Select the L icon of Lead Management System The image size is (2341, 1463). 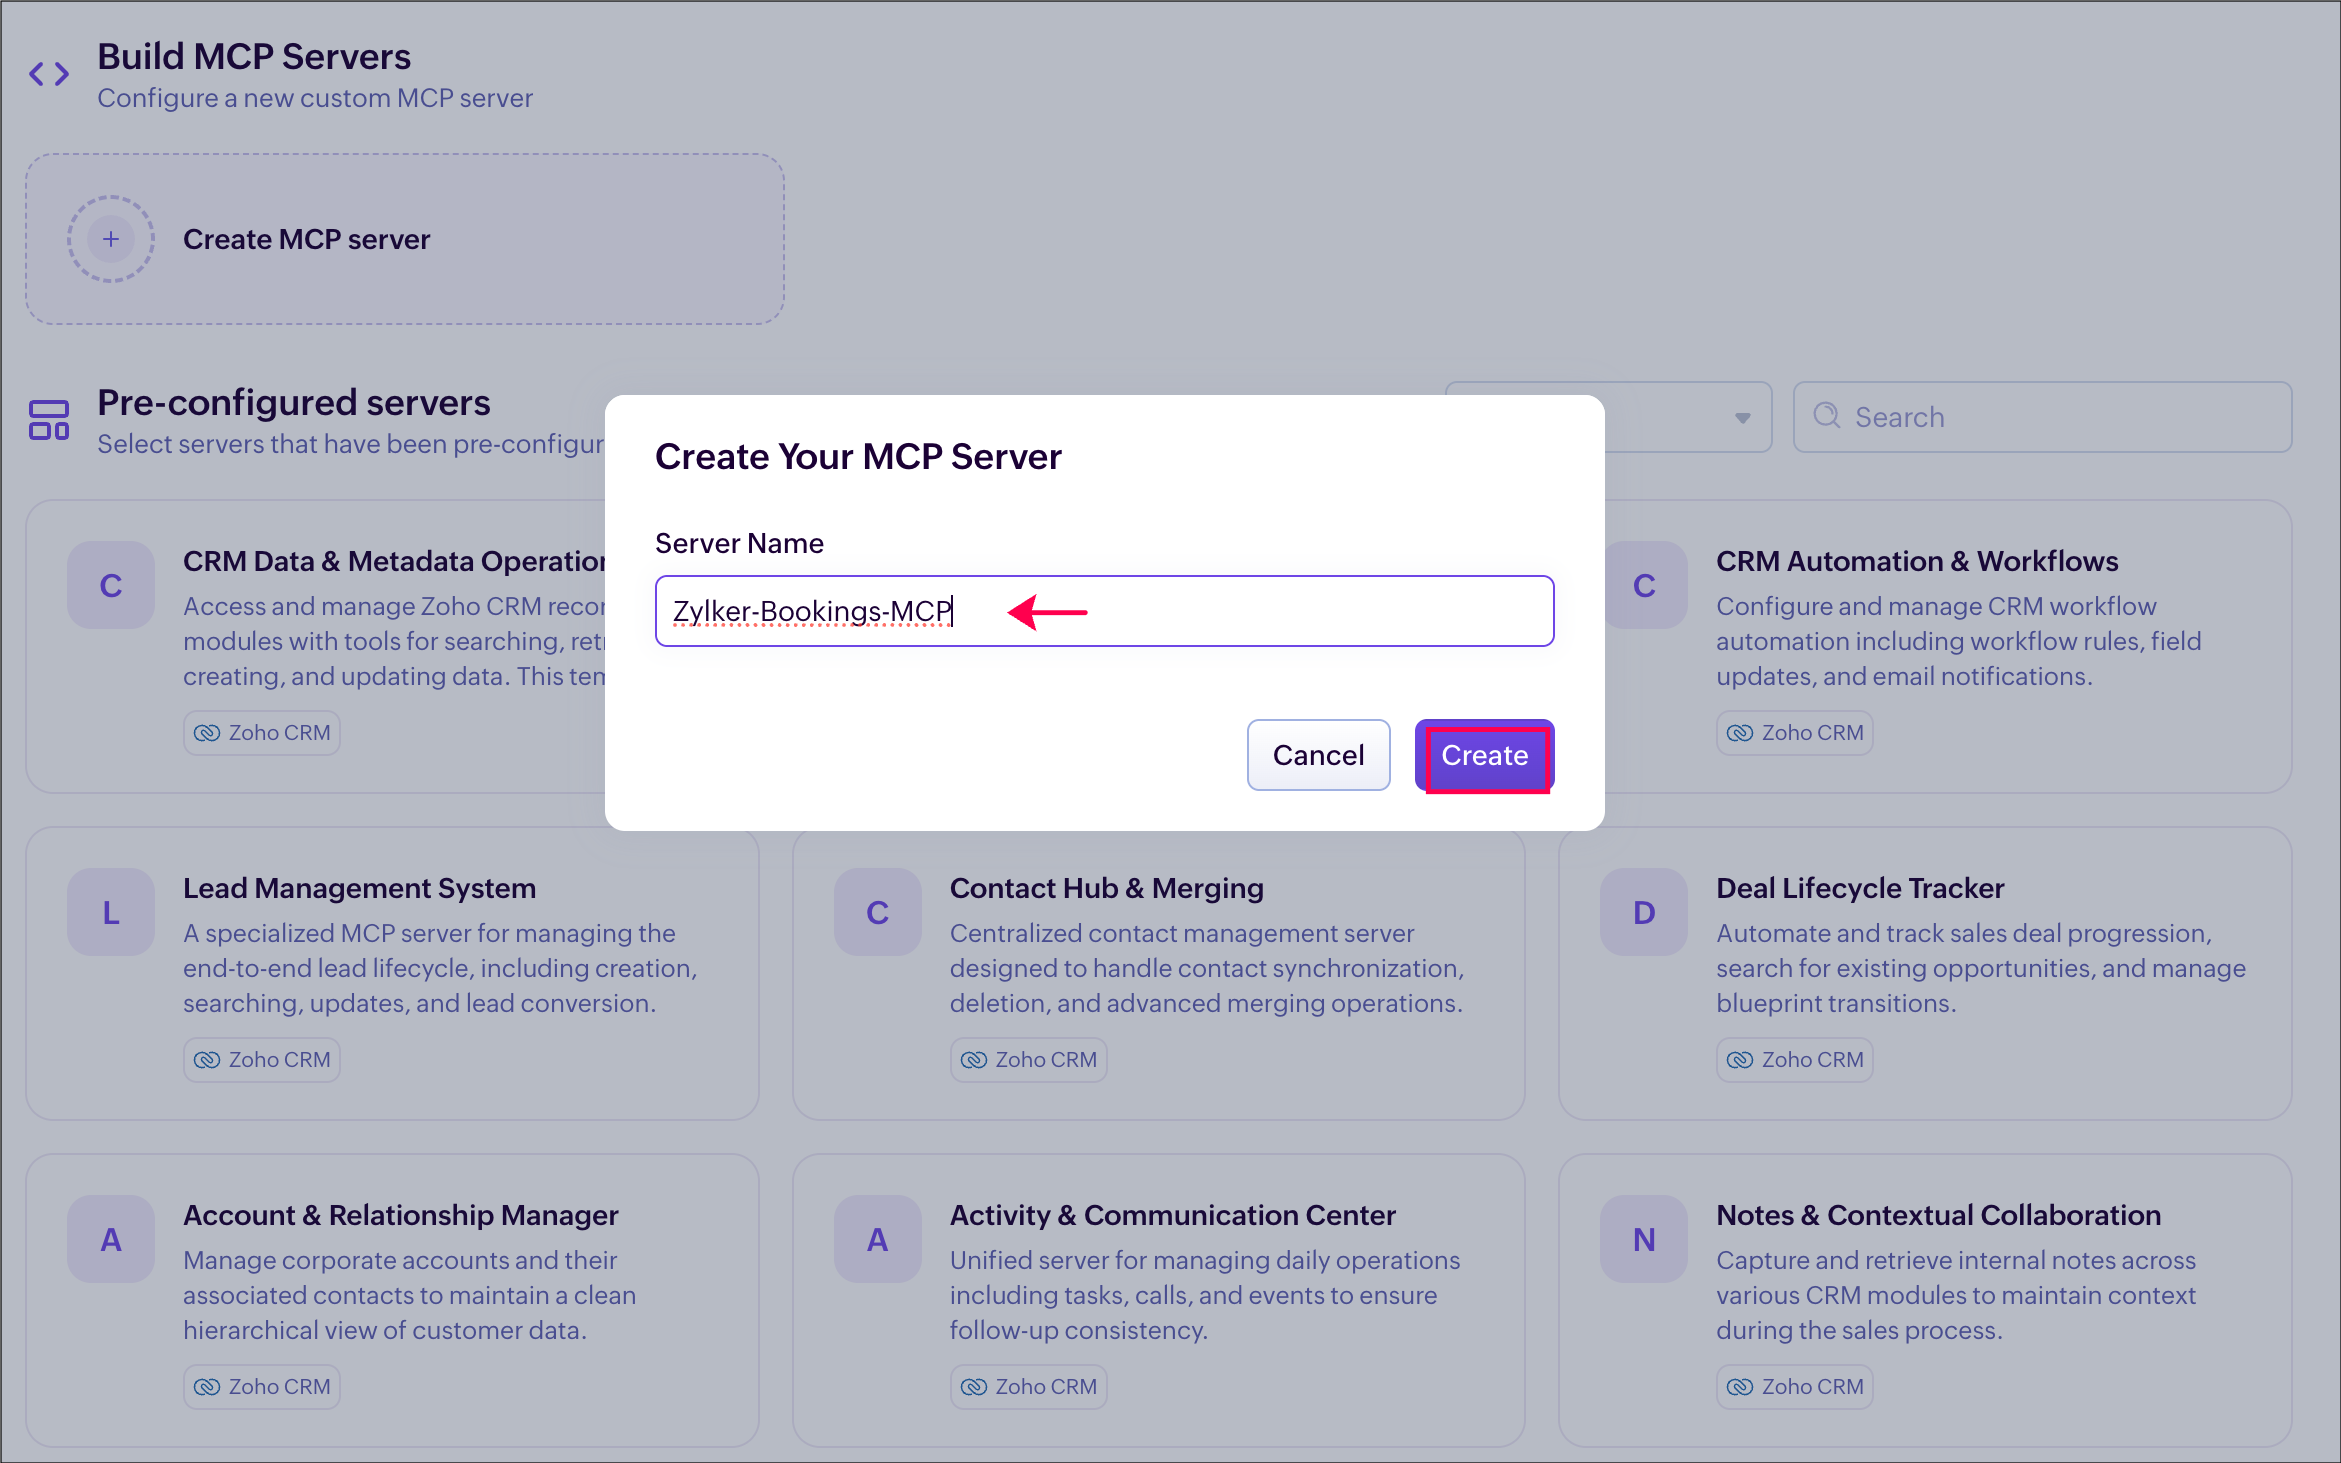(x=111, y=912)
